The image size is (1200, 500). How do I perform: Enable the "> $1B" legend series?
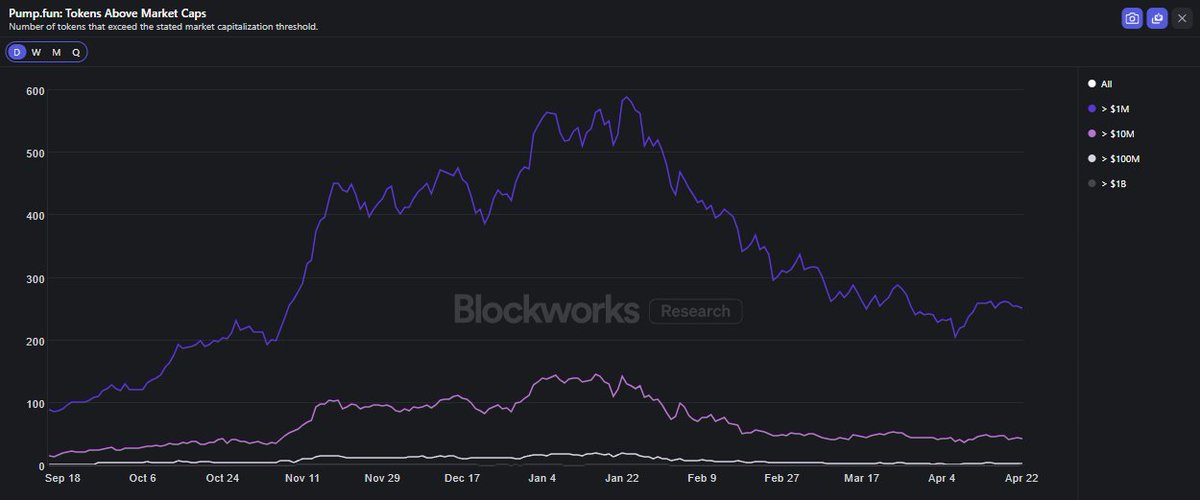(x=1112, y=184)
